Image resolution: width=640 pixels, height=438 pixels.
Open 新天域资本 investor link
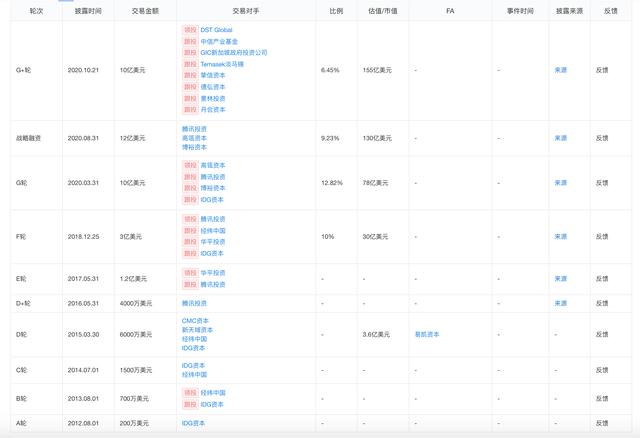198,330
